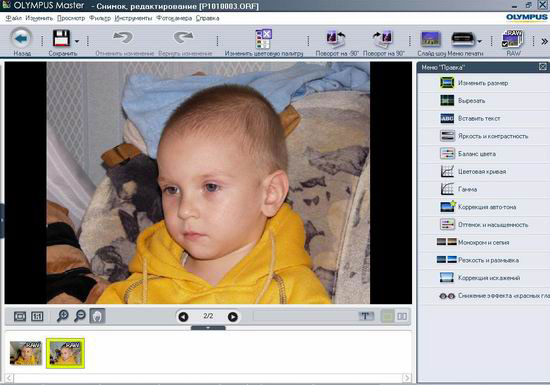Image resolution: width=550 pixels, height=385 pixels.
Task: Click Коррекция искажений icon
Action: pos(447,278)
